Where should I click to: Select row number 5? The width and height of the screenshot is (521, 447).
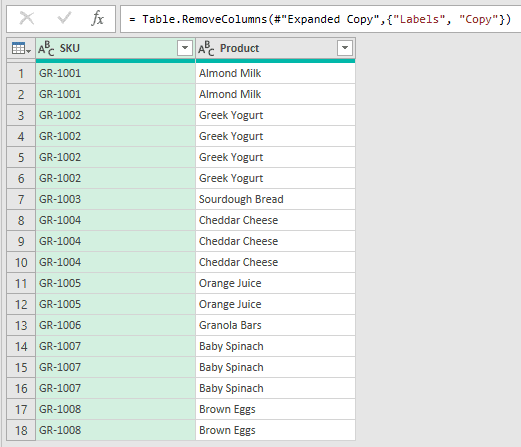(21, 157)
